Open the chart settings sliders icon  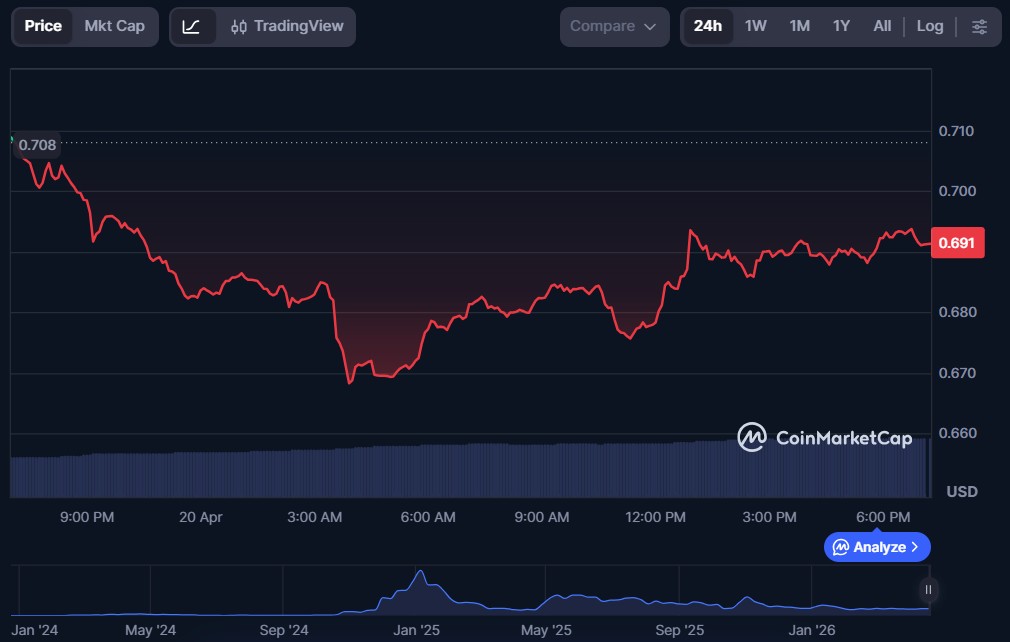tap(979, 27)
